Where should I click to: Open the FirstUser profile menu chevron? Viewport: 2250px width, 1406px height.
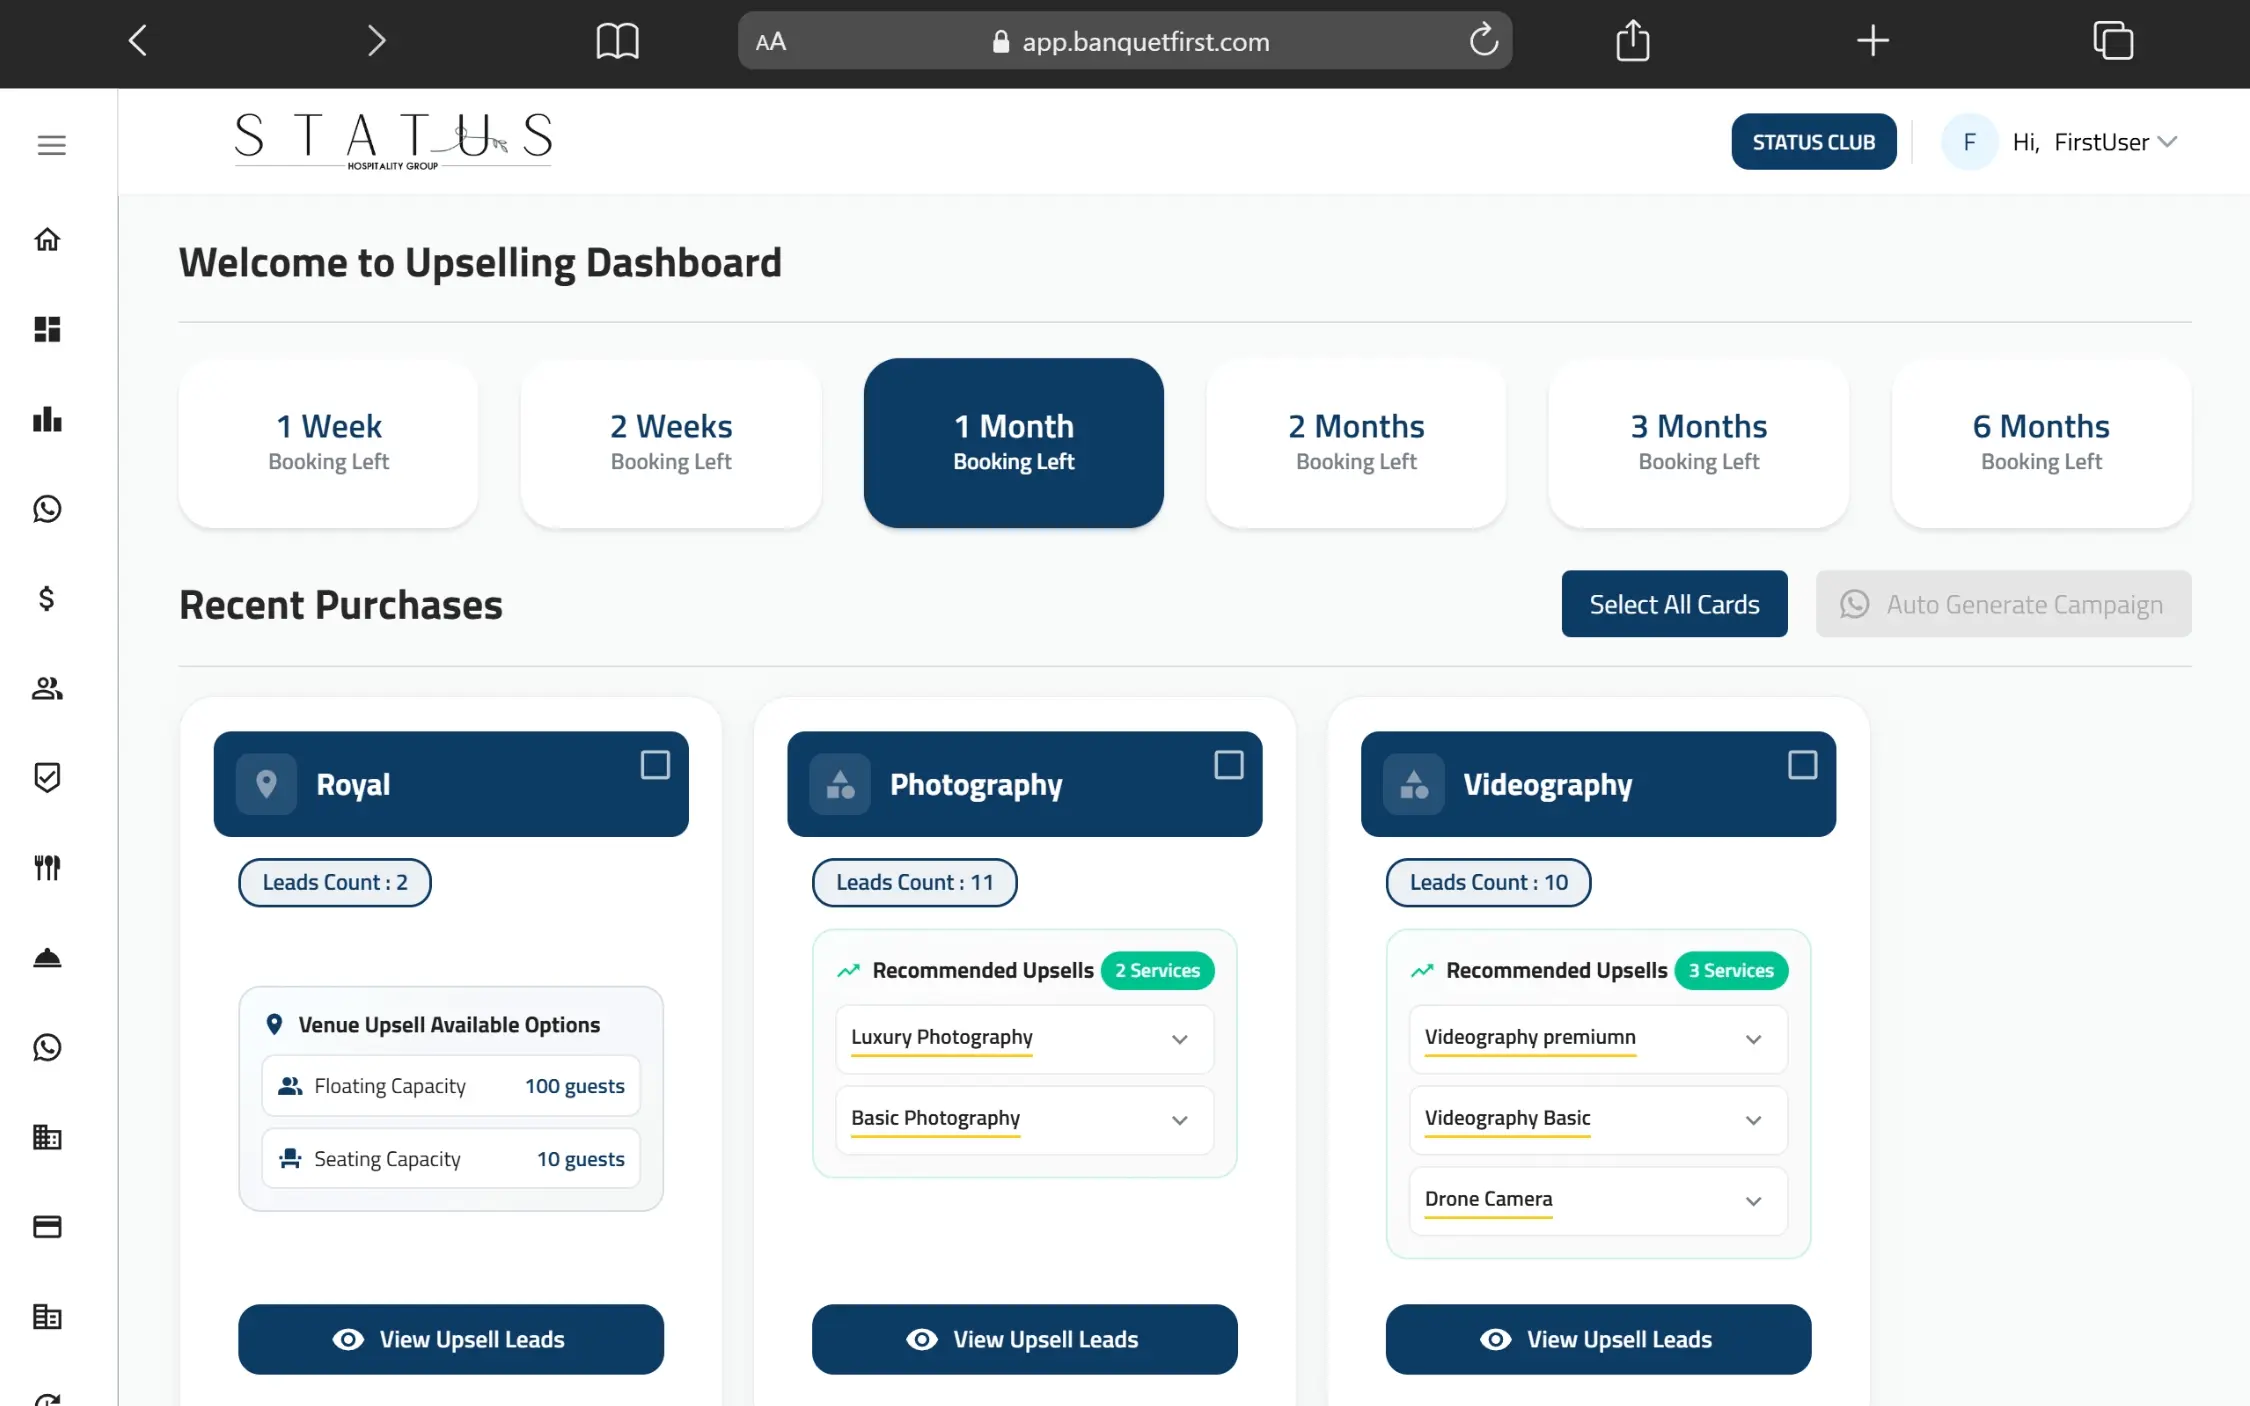[x=2168, y=141]
